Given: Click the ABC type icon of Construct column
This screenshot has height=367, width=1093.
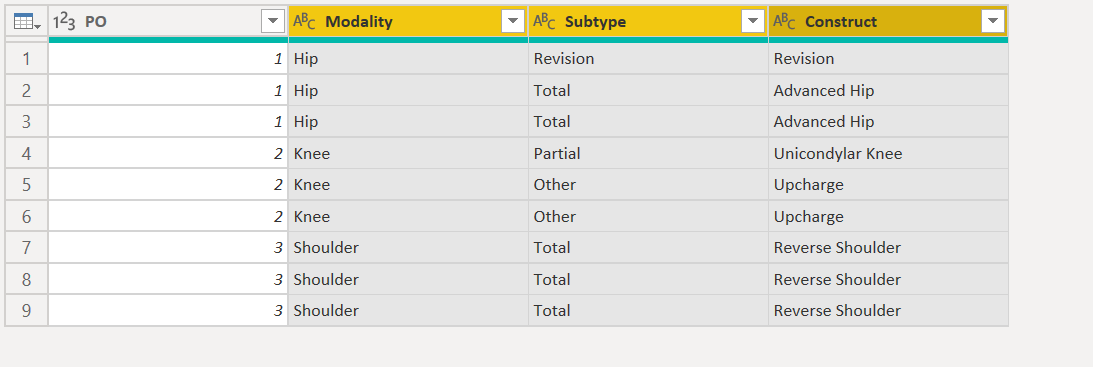Looking at the screenshot, I should pos(784,22).
